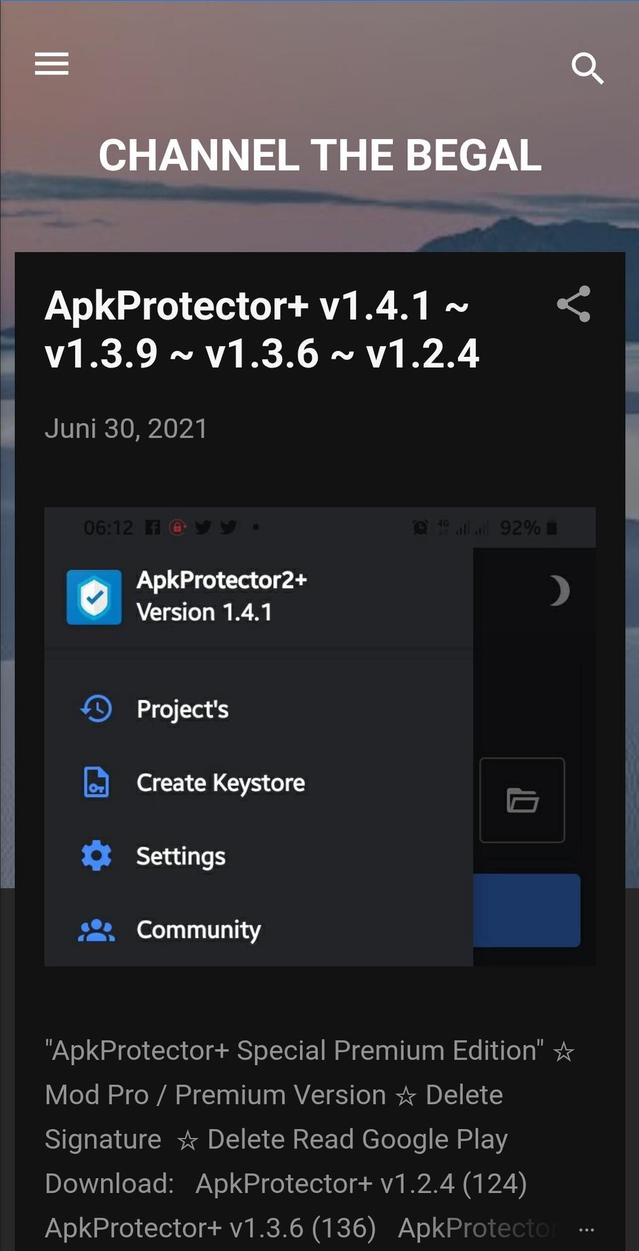Click the Create Keystore document icon
The image size is (639, 1251).
pyautogui.click(x=97, y=782)
